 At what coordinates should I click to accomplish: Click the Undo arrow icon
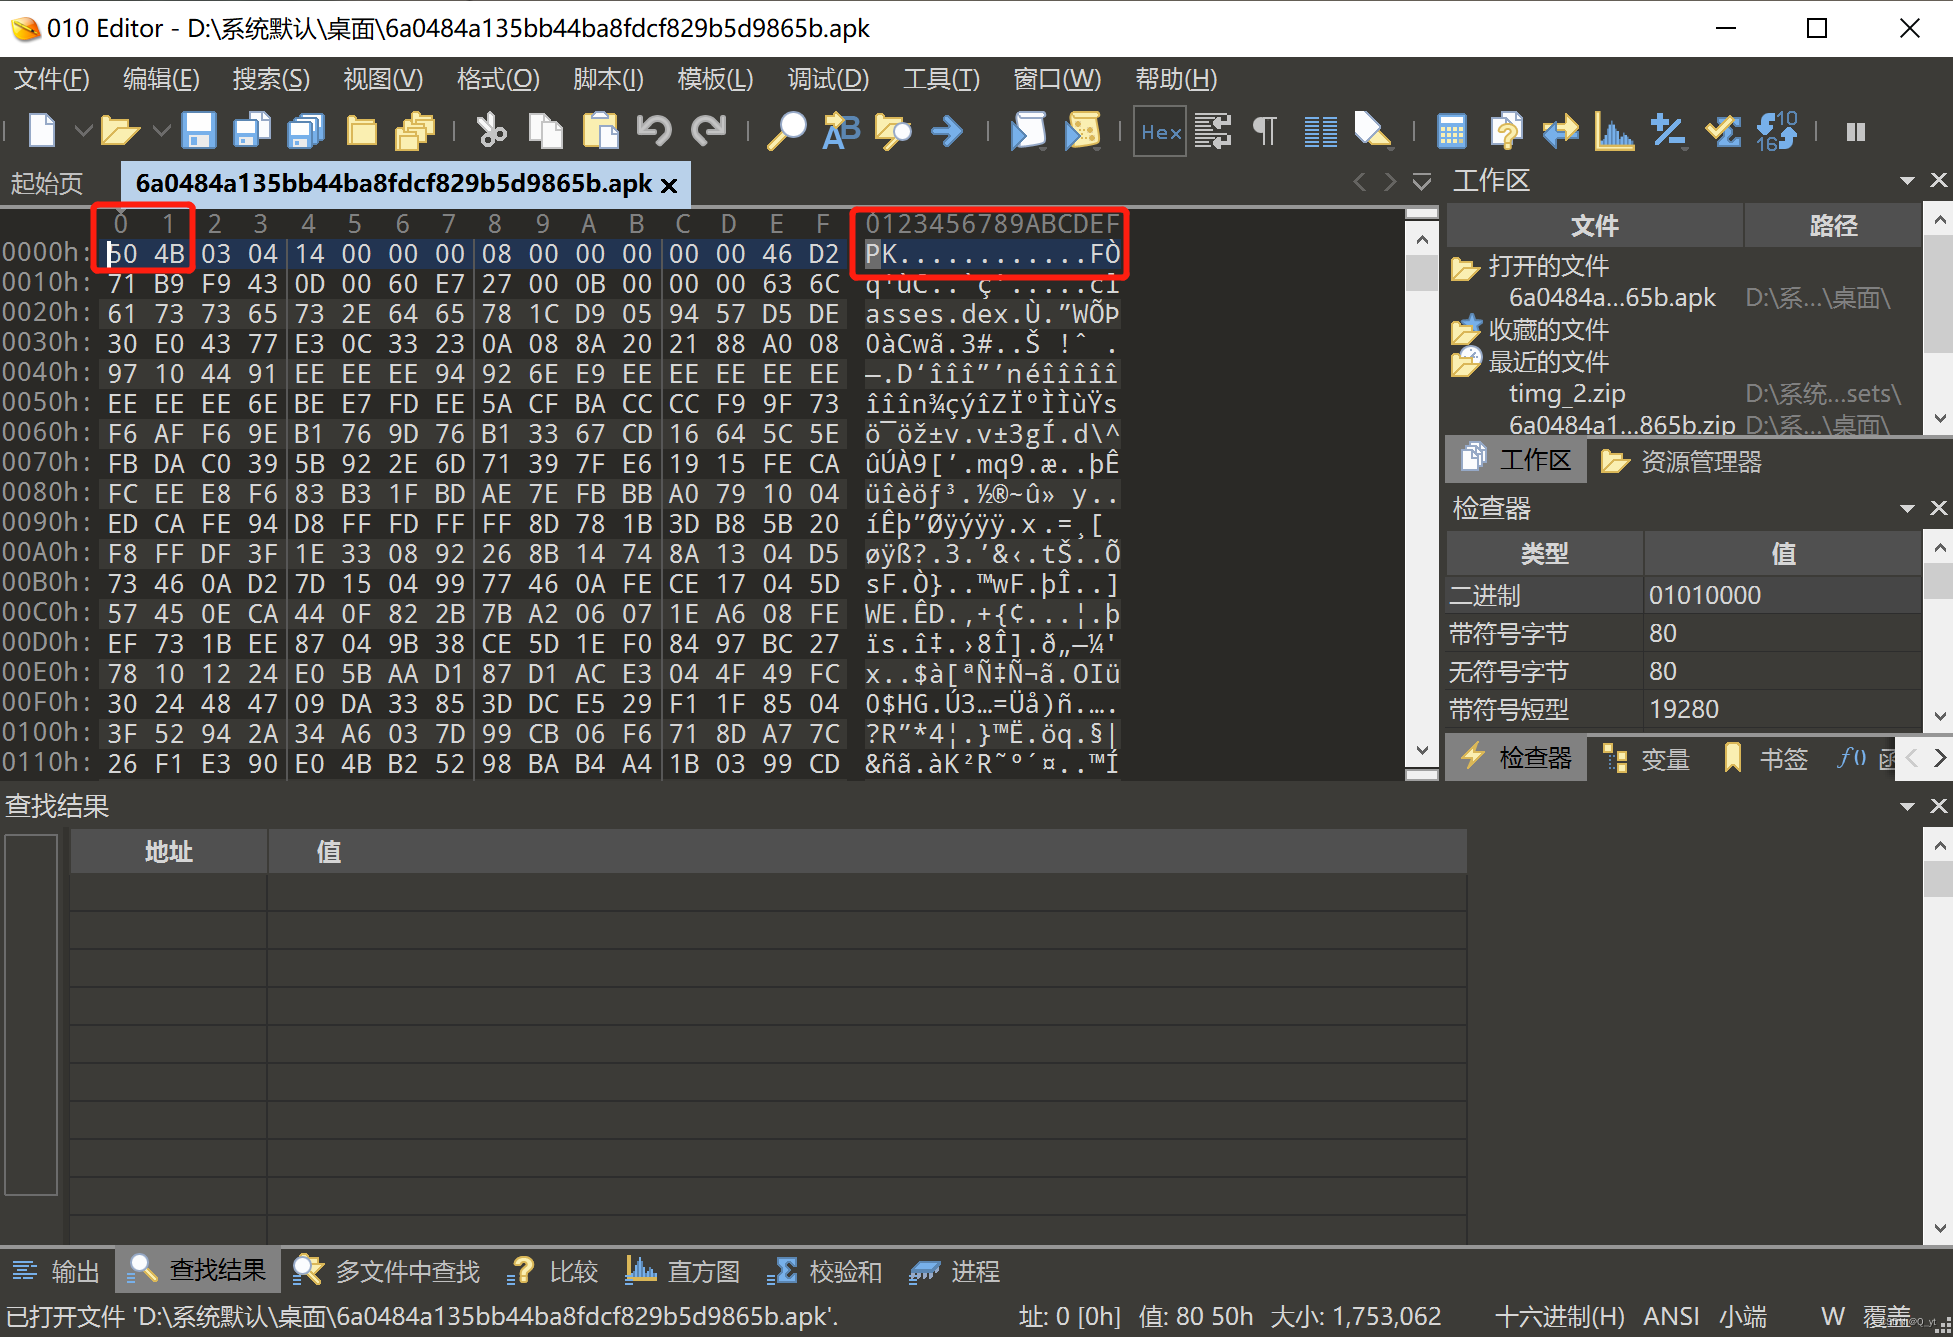[654, 131]
